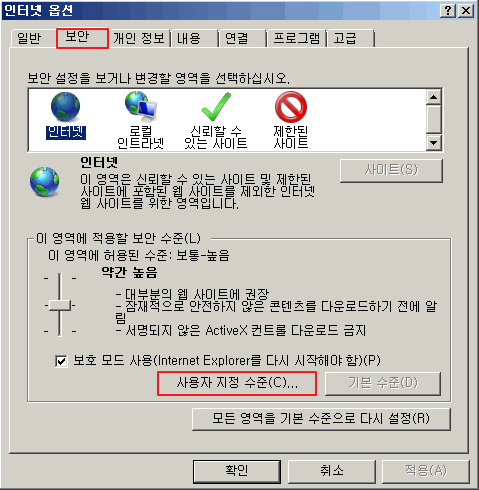Open the 프로그램 tab
The width and height of the screenshot is (479, 490).
click(x=296, y=39)
